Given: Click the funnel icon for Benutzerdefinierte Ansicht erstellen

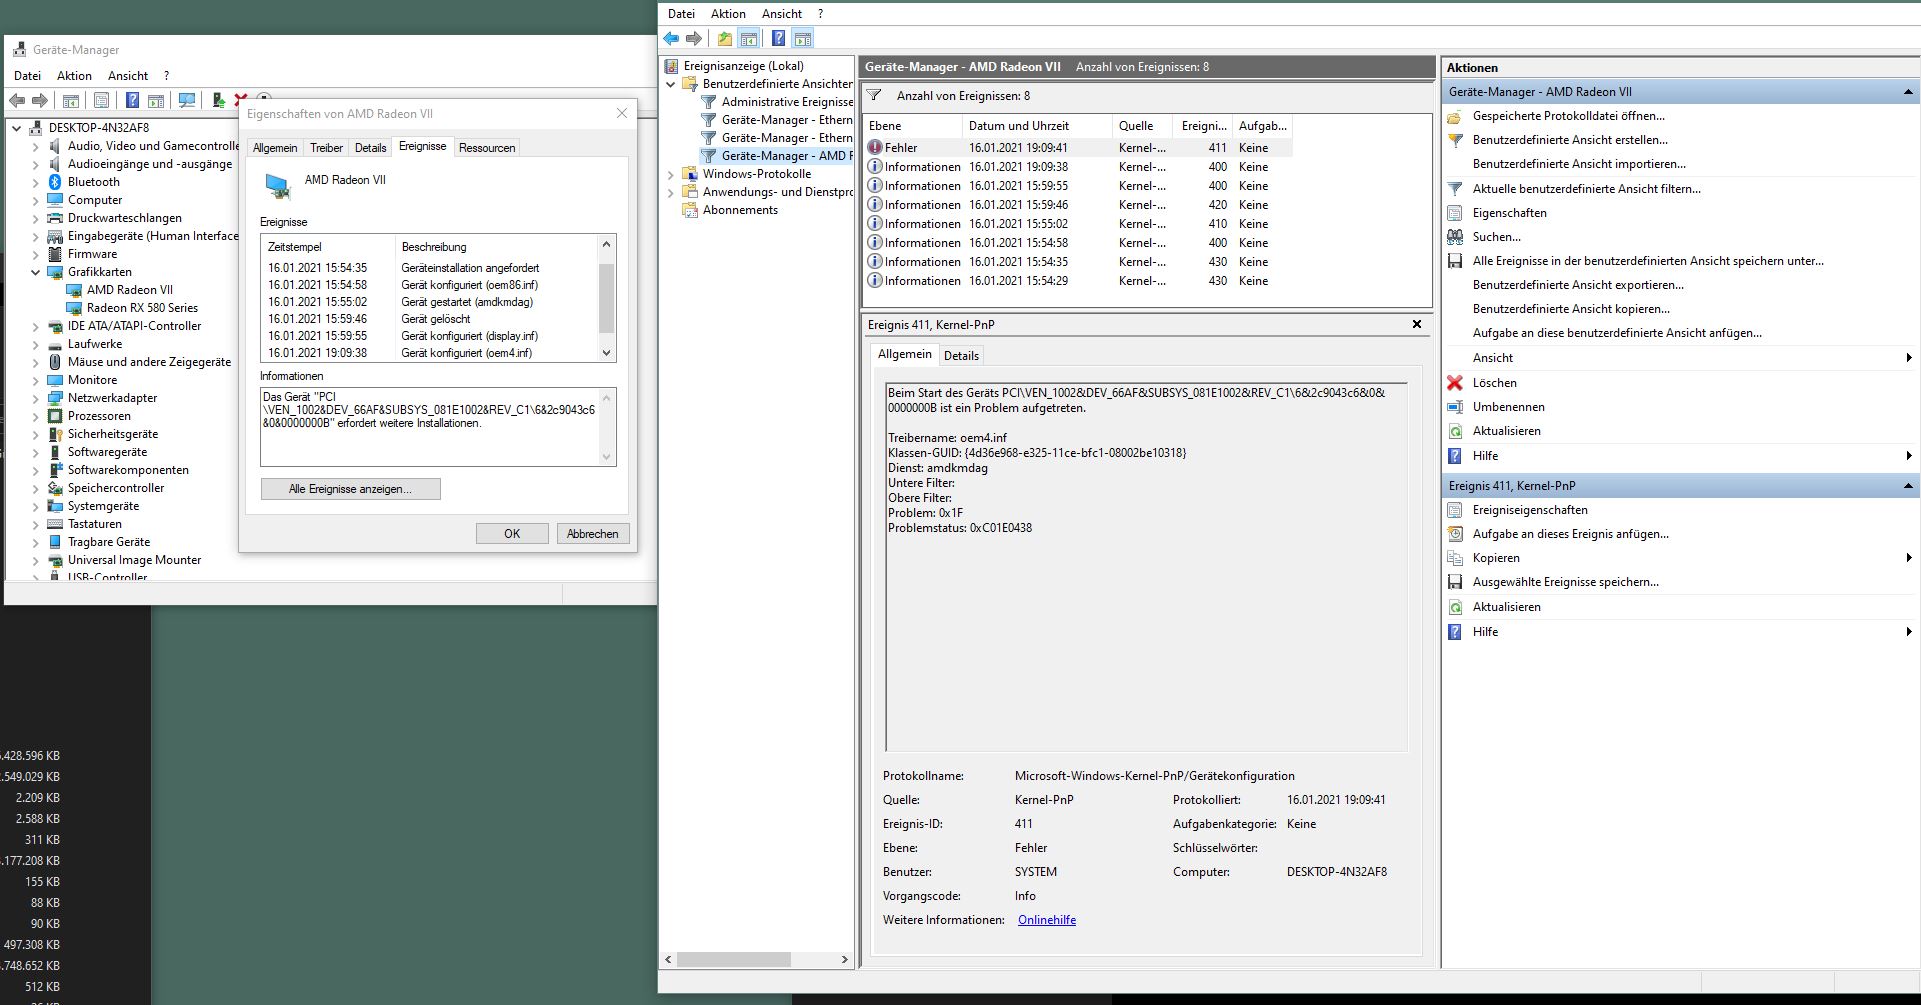Looking at the screenshot, I should (x=1455, y=140).
